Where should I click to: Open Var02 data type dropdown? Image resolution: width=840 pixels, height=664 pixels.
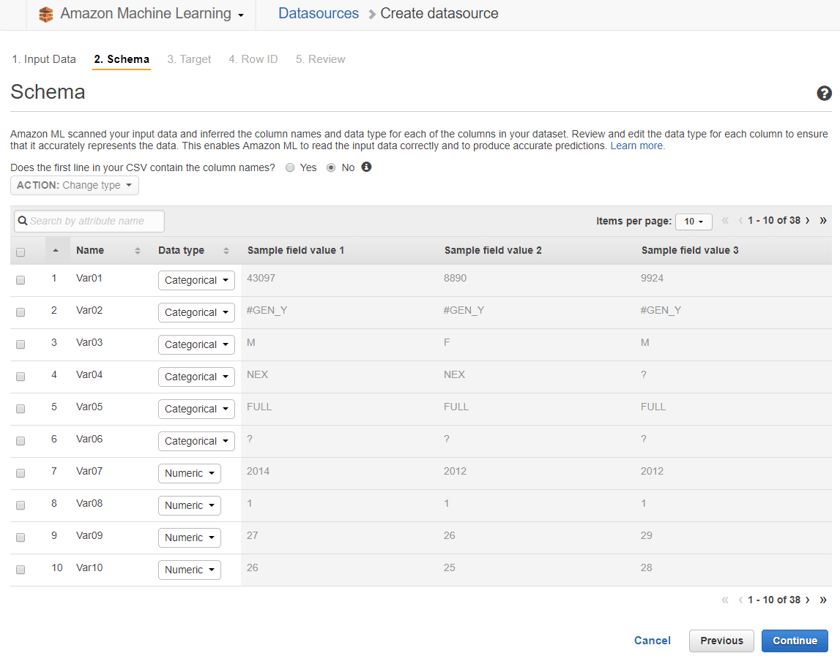tap(196, 312)
